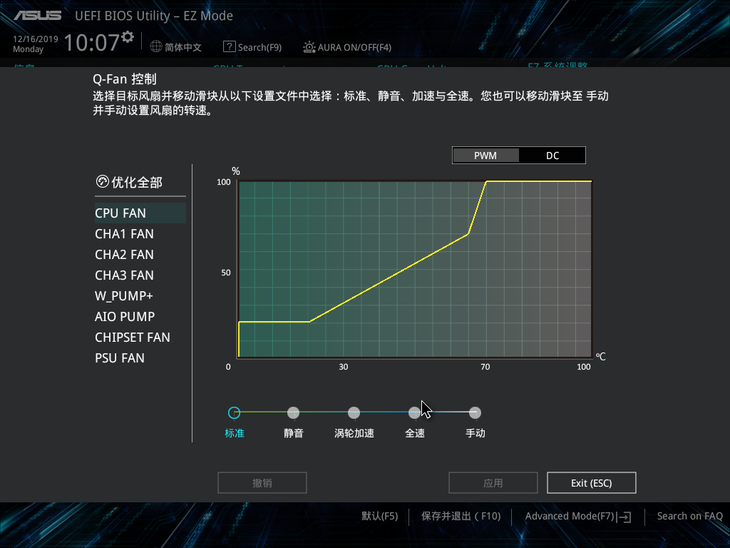Click the Search question mark icon
Image resolution: width=730 pixels, height=548 pixels.
click(229, 47)
